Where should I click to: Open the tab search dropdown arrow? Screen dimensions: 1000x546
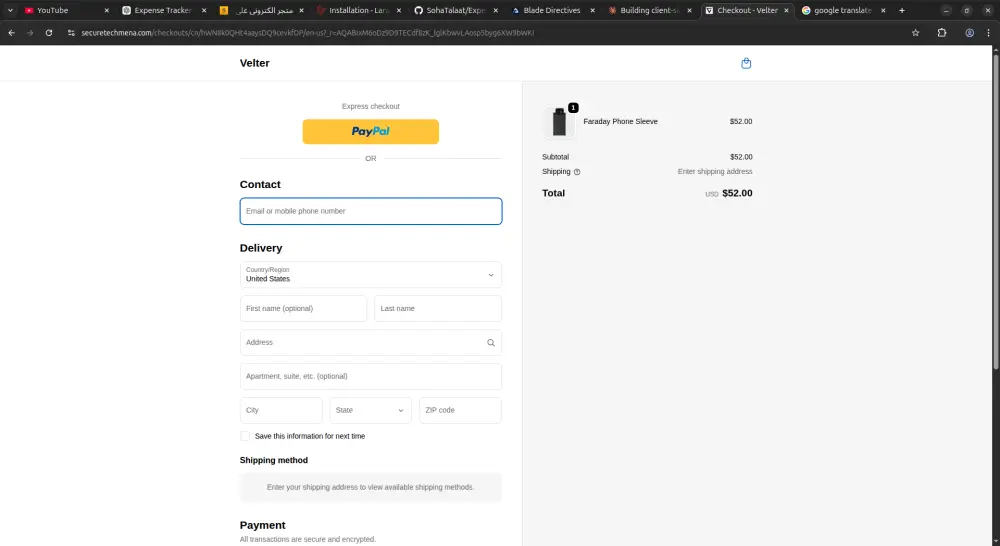[9, 10]
